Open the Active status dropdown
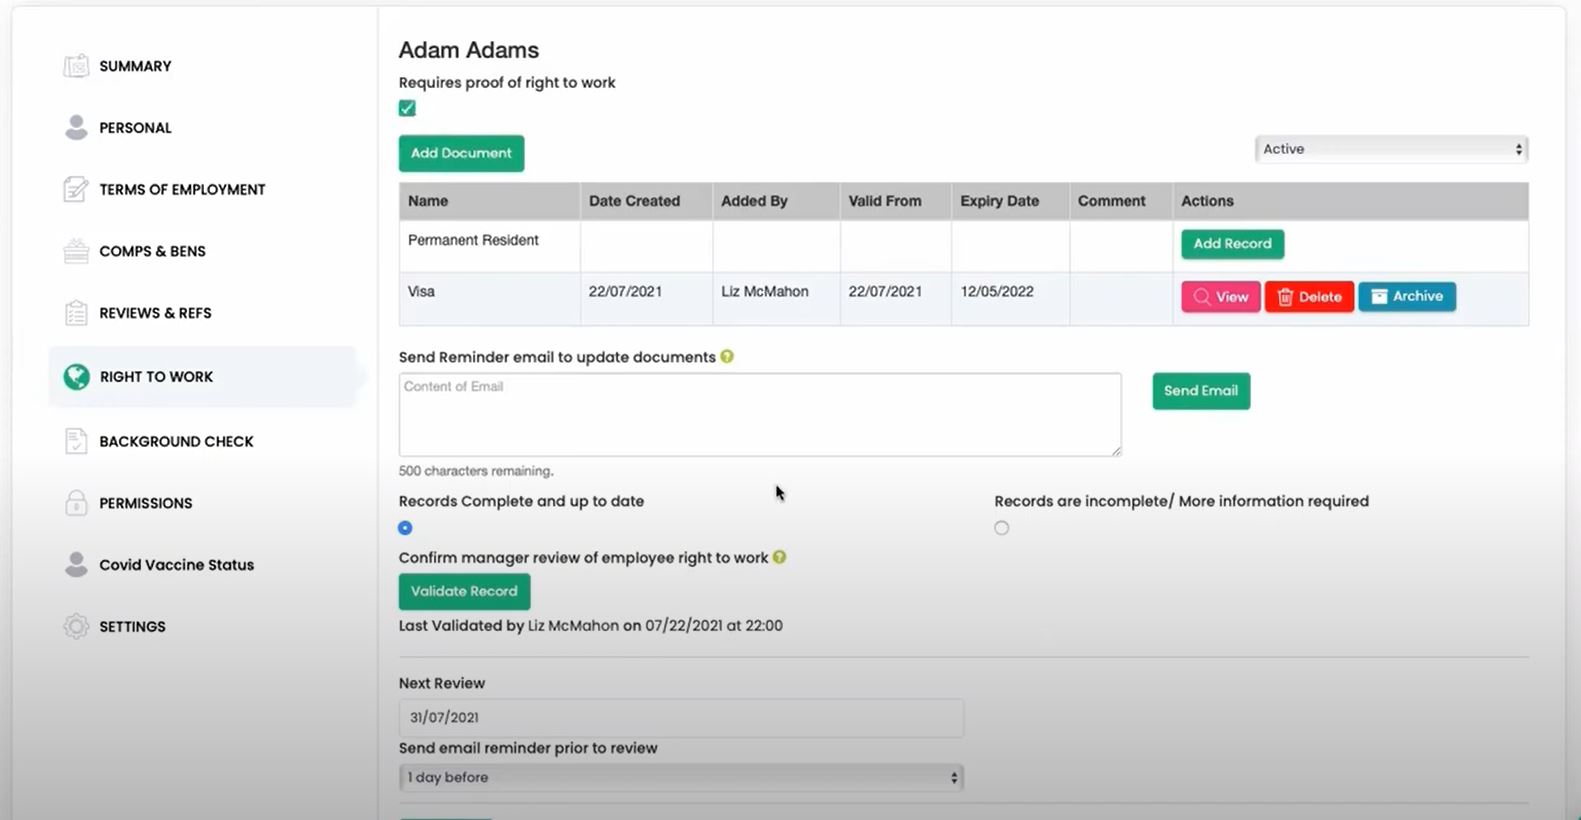The image size is (1581, 820). coord(1391,149)
